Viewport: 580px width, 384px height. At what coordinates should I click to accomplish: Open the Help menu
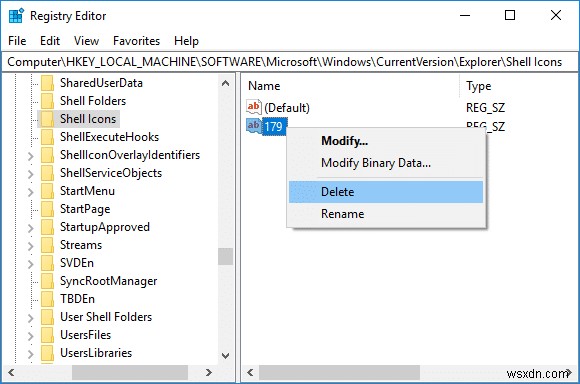point(186,41)
